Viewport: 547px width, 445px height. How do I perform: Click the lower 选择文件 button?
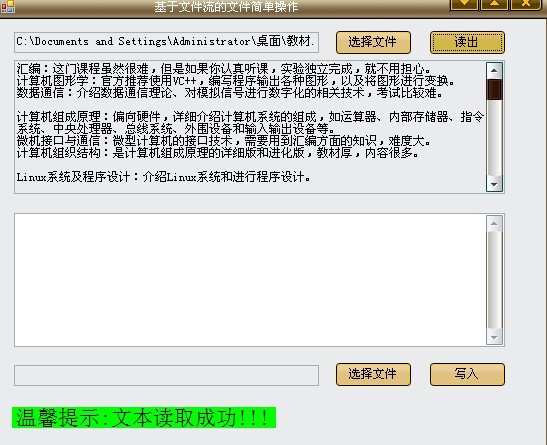pos(373,374)
